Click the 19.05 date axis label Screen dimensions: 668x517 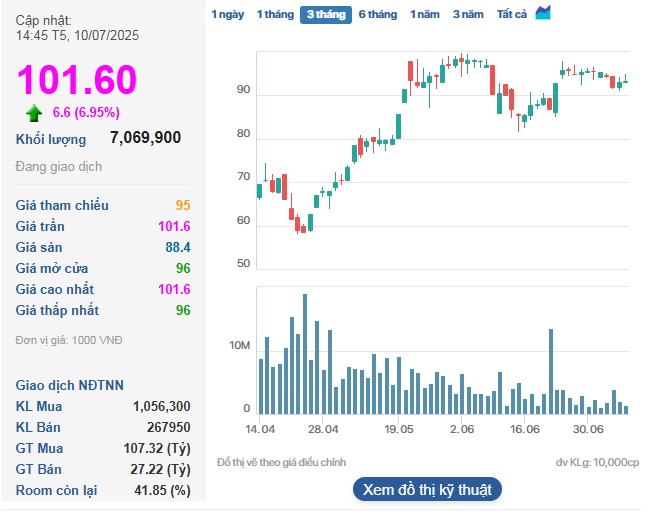(399, 429)
